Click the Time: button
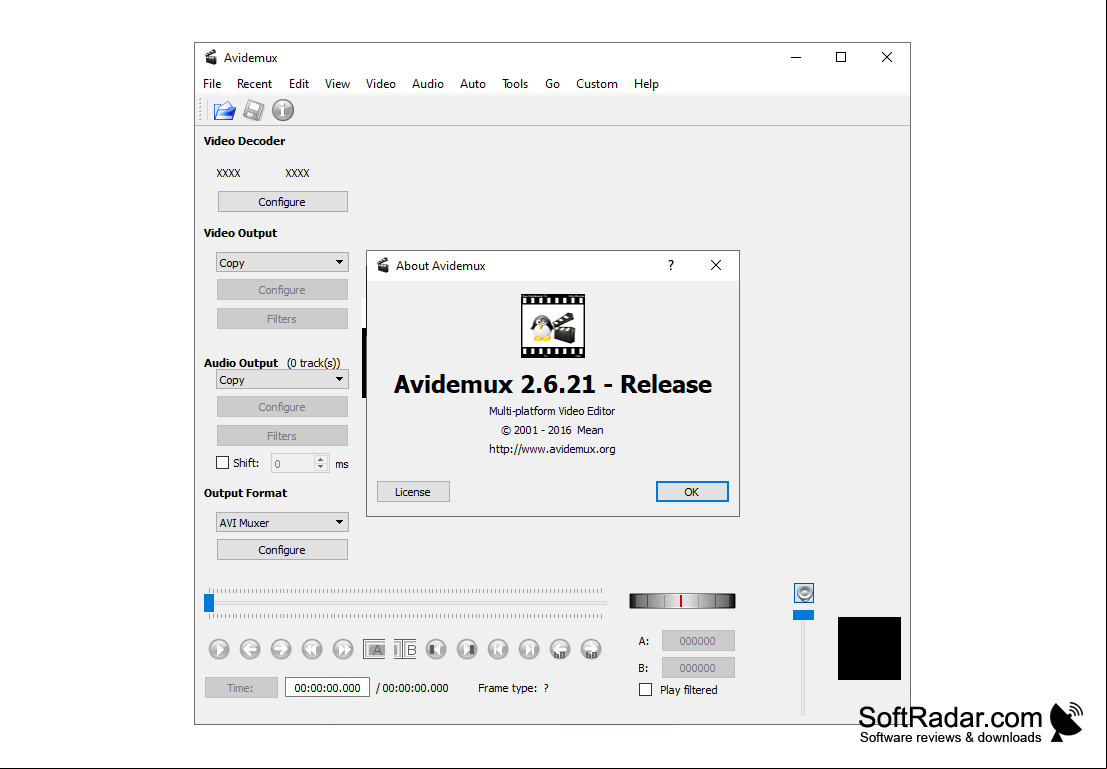Image resolution: width=1107 pixels, height=769 pixels. pos(241,688)
